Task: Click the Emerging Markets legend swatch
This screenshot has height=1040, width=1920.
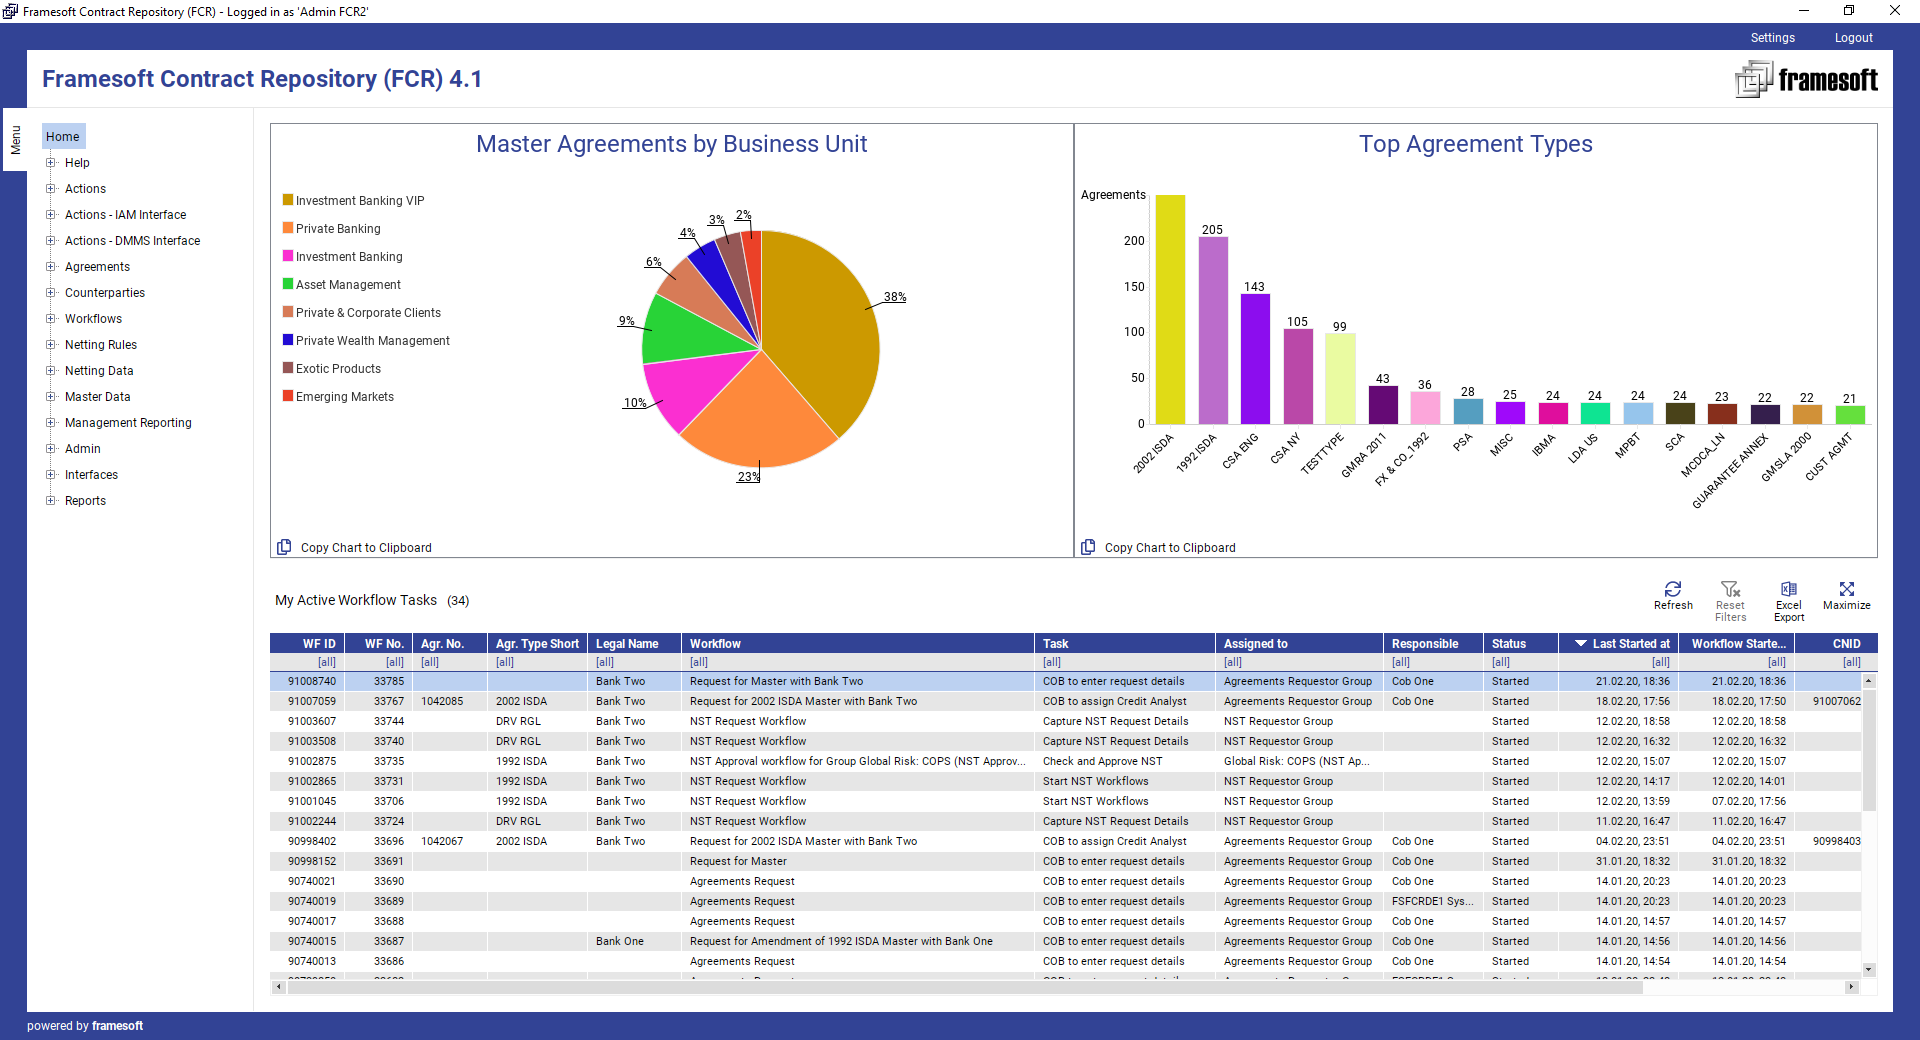Action: point(288,396)
